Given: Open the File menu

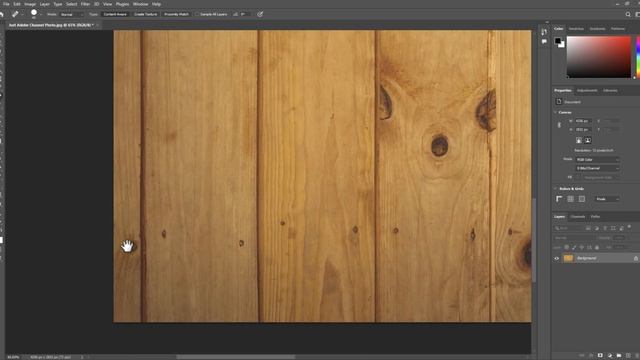Looking at the screenshot, I should point(6,4).
